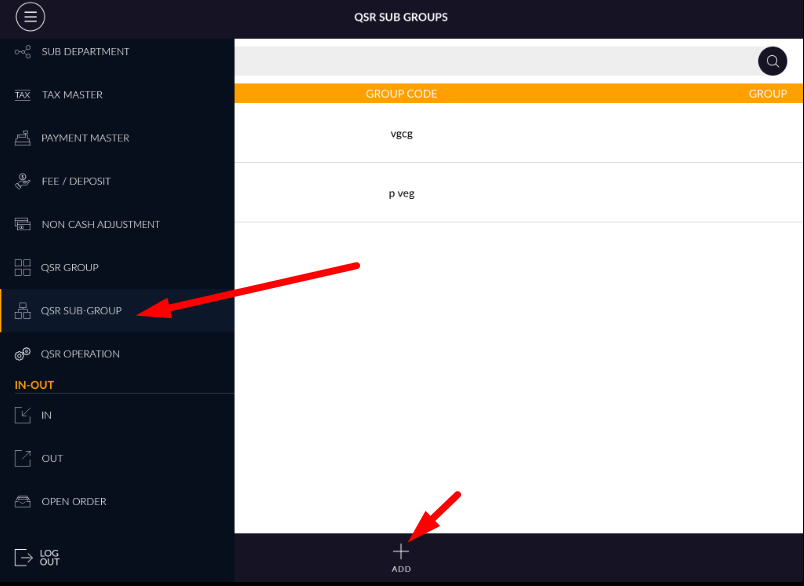Select the Payment Master register icon

coord(23,138)
